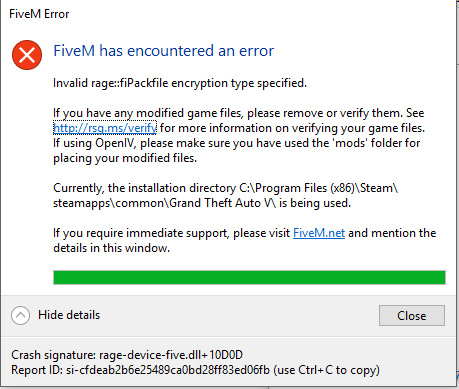Click the 'If you have any modified game files' line
Screen dimensions: 459x389
239,113
